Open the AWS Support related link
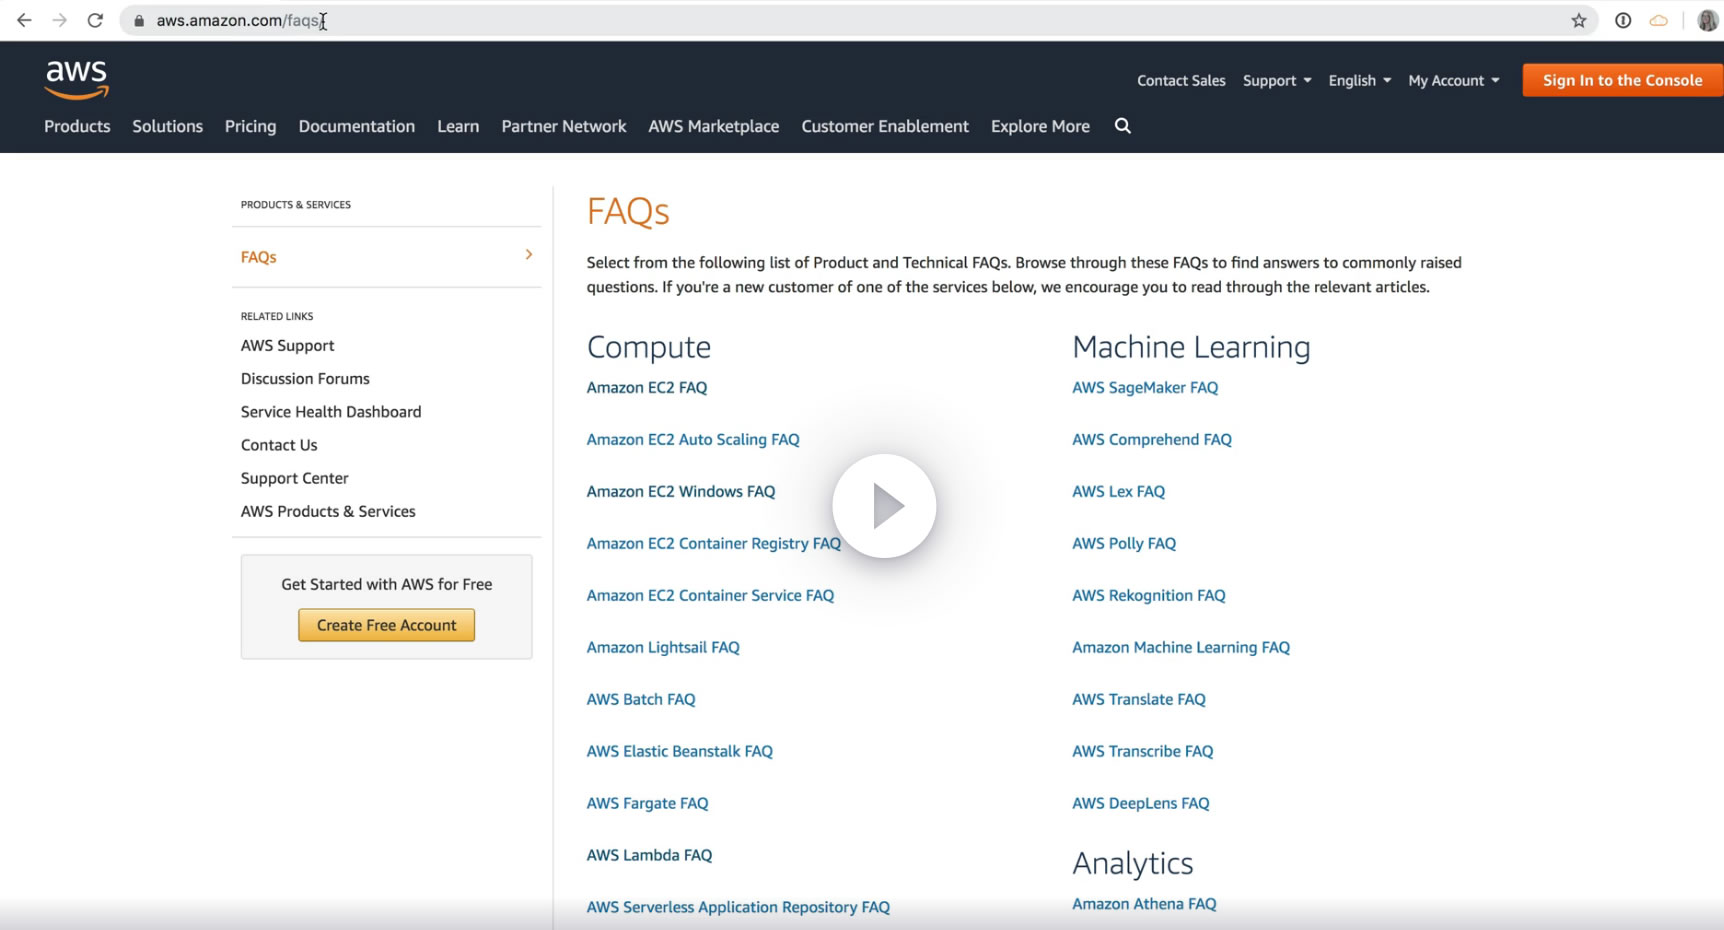The height and width of the screenshot is (930, 1724). tap(288, 345)
